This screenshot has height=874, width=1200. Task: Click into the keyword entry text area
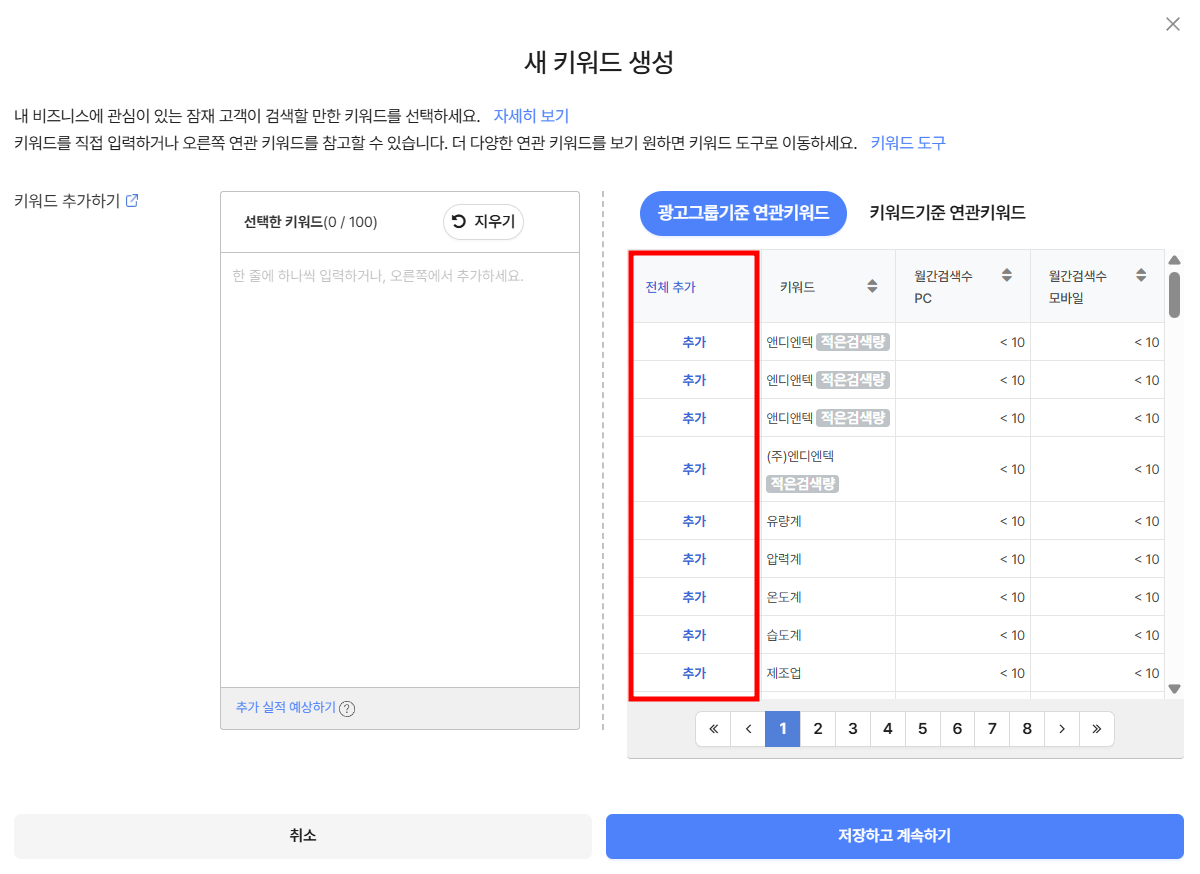[400, 470]
